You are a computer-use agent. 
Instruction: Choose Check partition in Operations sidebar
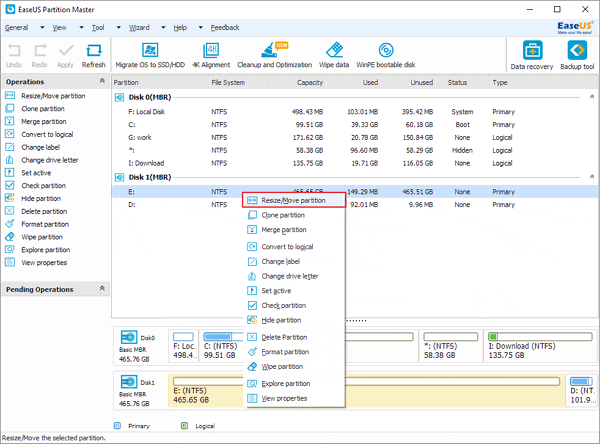(x=43, y=186)
